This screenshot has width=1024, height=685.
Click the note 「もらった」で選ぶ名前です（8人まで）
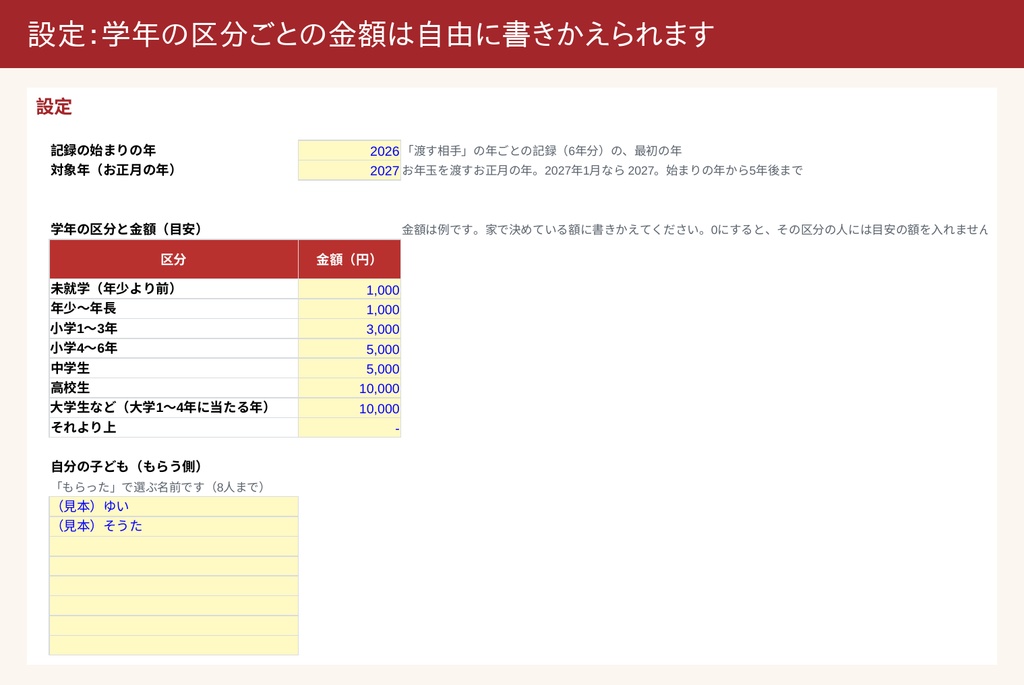click(x=160, y=487)
